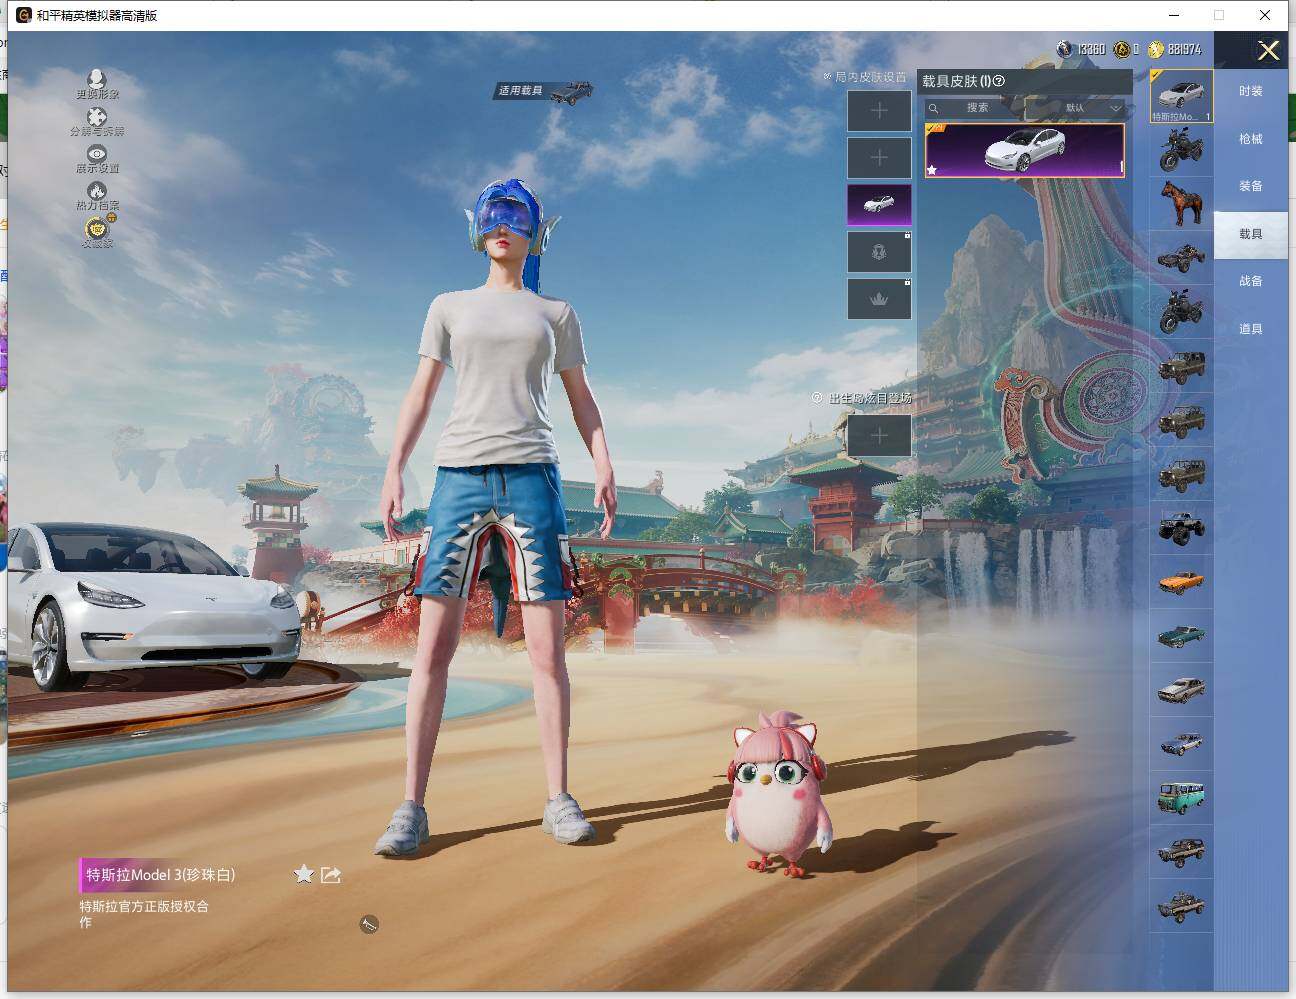The image size is (1296, 999).
Task: Select the teal van vehicle thumbnail
Action: click(x=1181, y=797)
